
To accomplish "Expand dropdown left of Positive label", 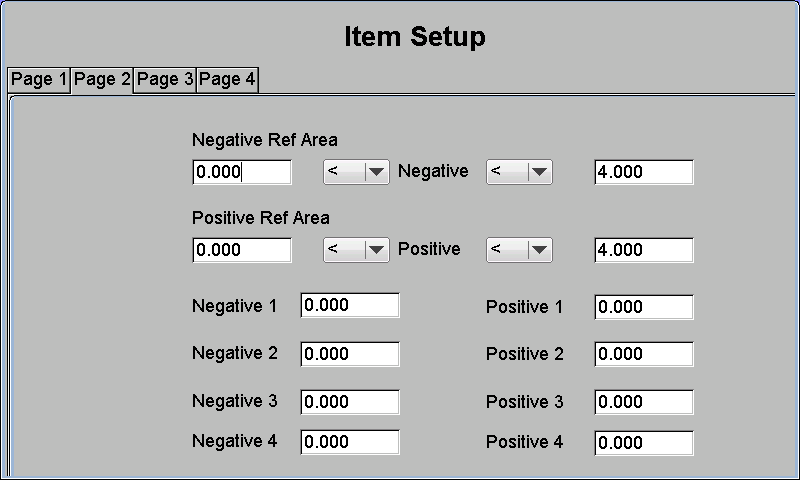I will pos(356,250).
